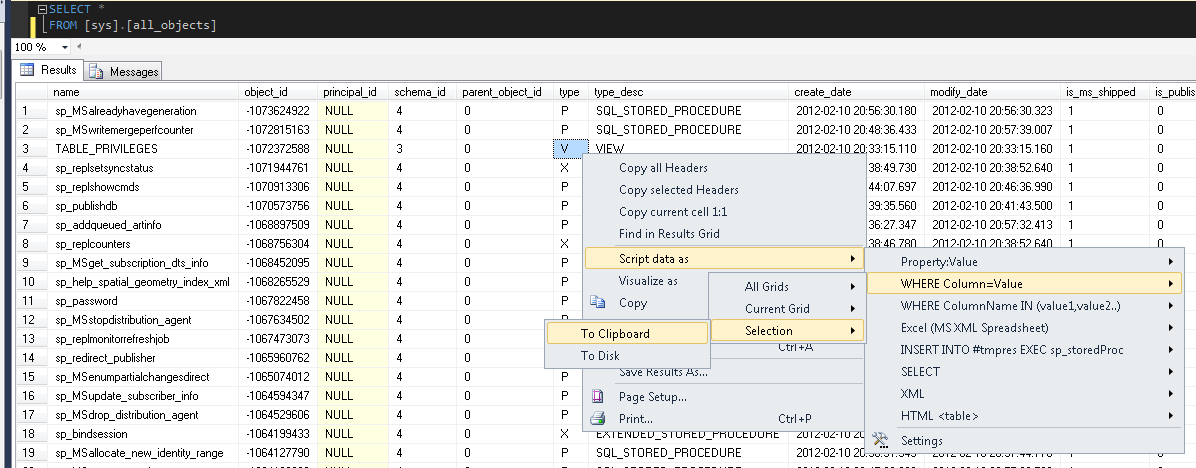This screenshot has width=1196, height=468.
Task: Select object_id cell -1073624922
Action: (278, 111)
